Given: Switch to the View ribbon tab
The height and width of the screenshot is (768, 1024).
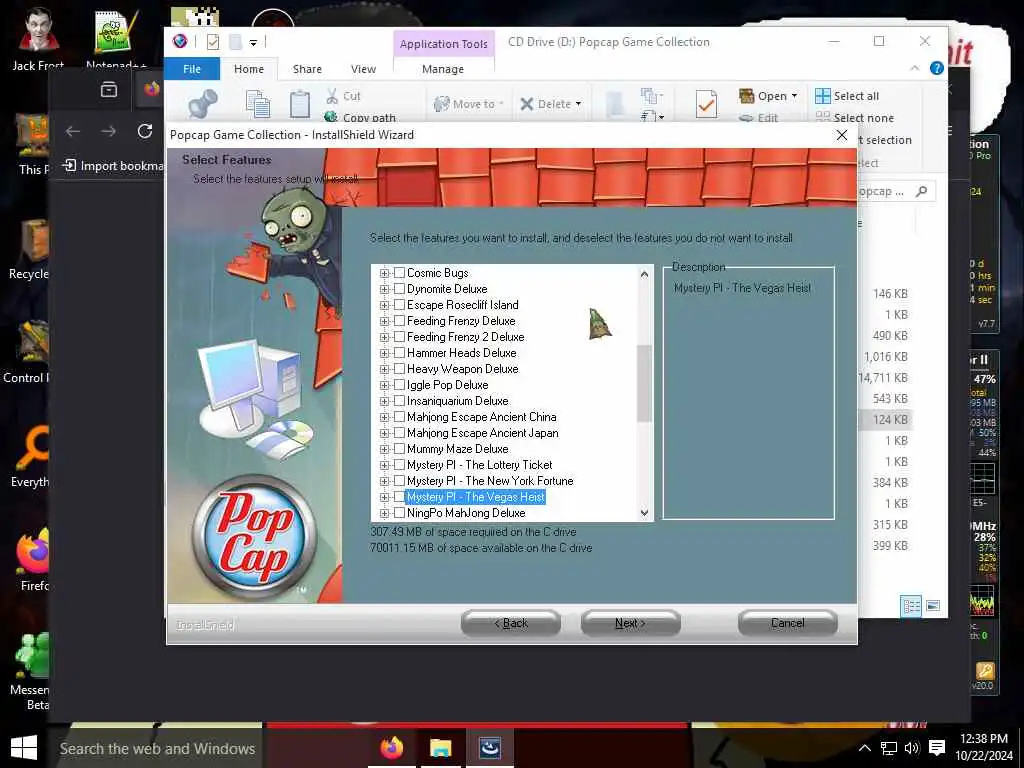Looking at the screenshot, I should click(363, 69).
